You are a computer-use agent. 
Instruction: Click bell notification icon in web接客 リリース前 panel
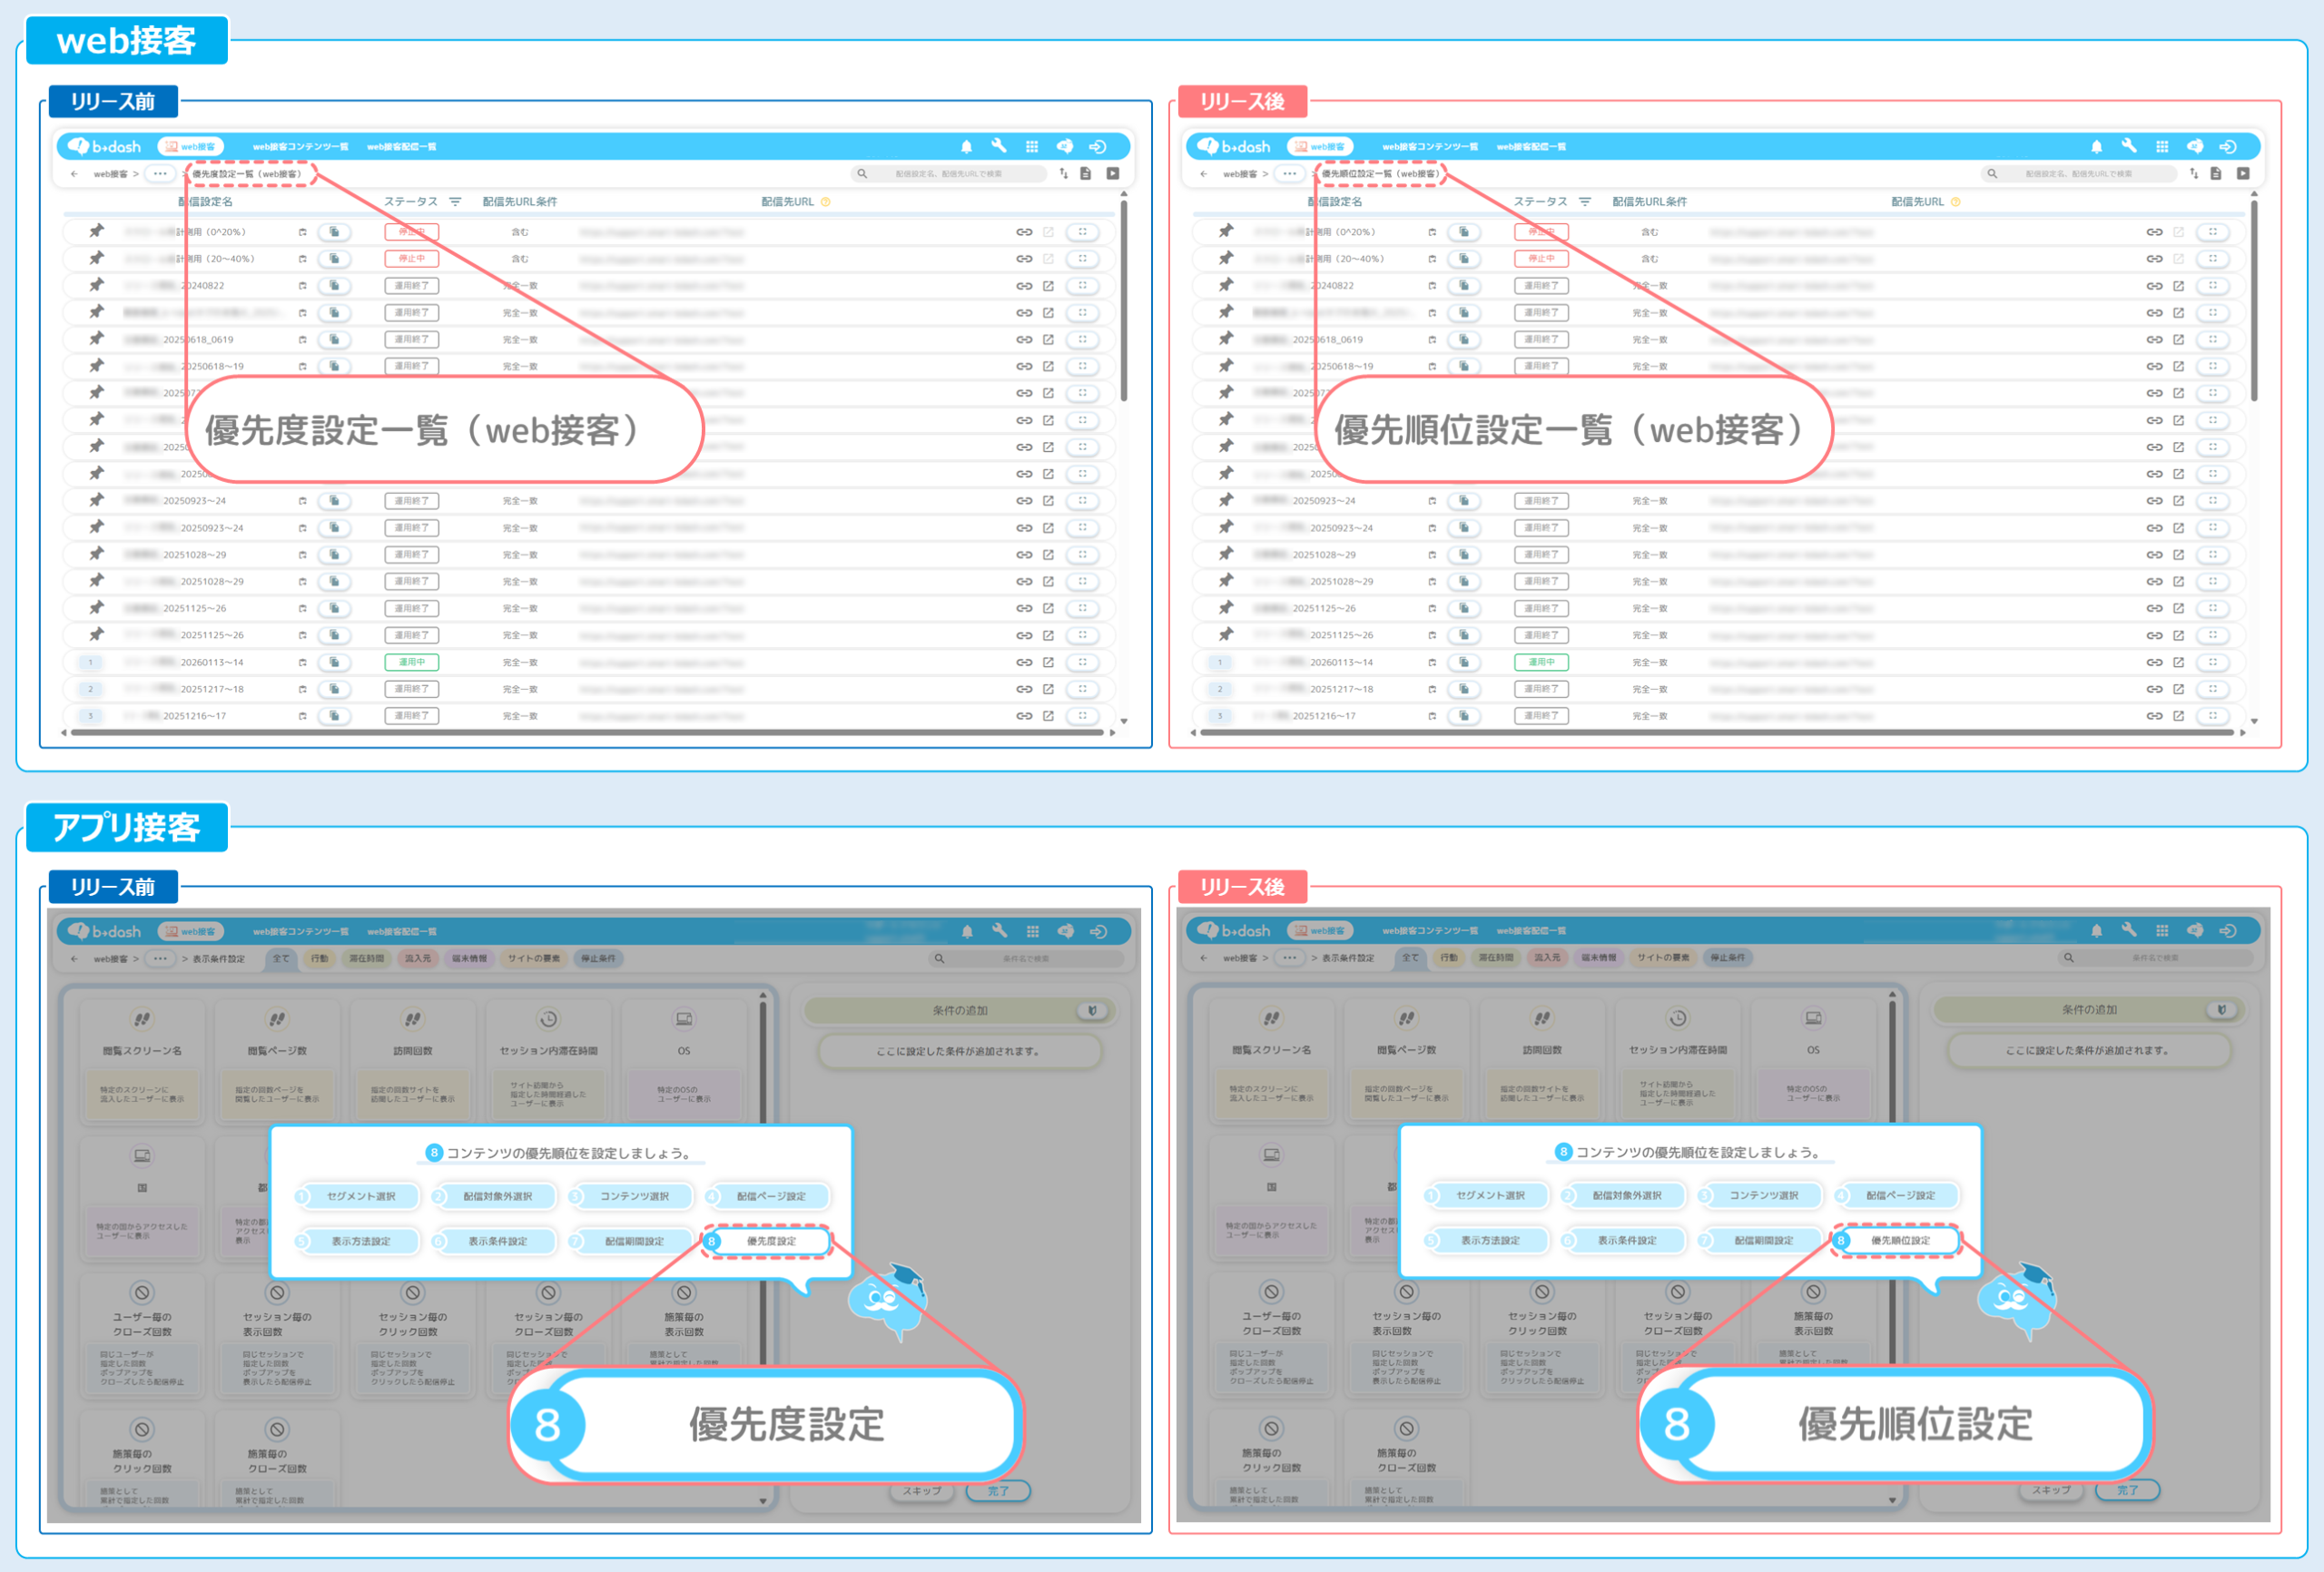pos(966,147)
